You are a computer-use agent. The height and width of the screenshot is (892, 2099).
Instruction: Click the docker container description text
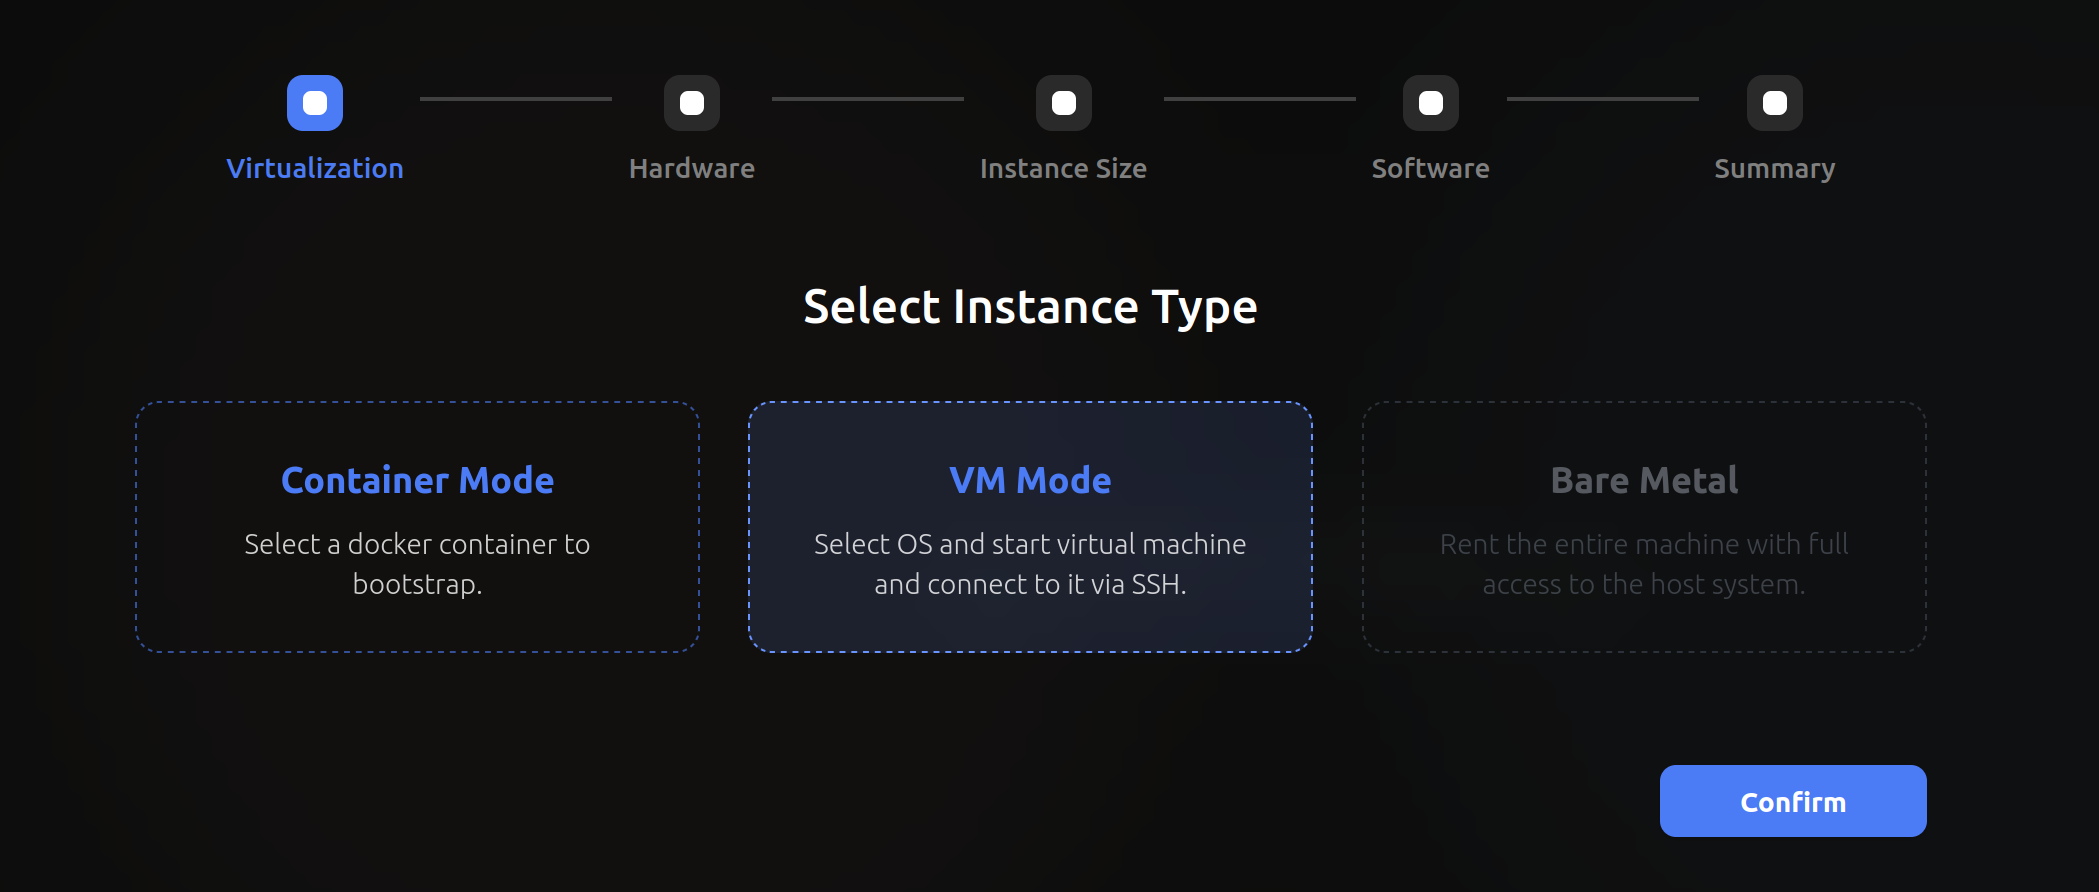point(417,564)
